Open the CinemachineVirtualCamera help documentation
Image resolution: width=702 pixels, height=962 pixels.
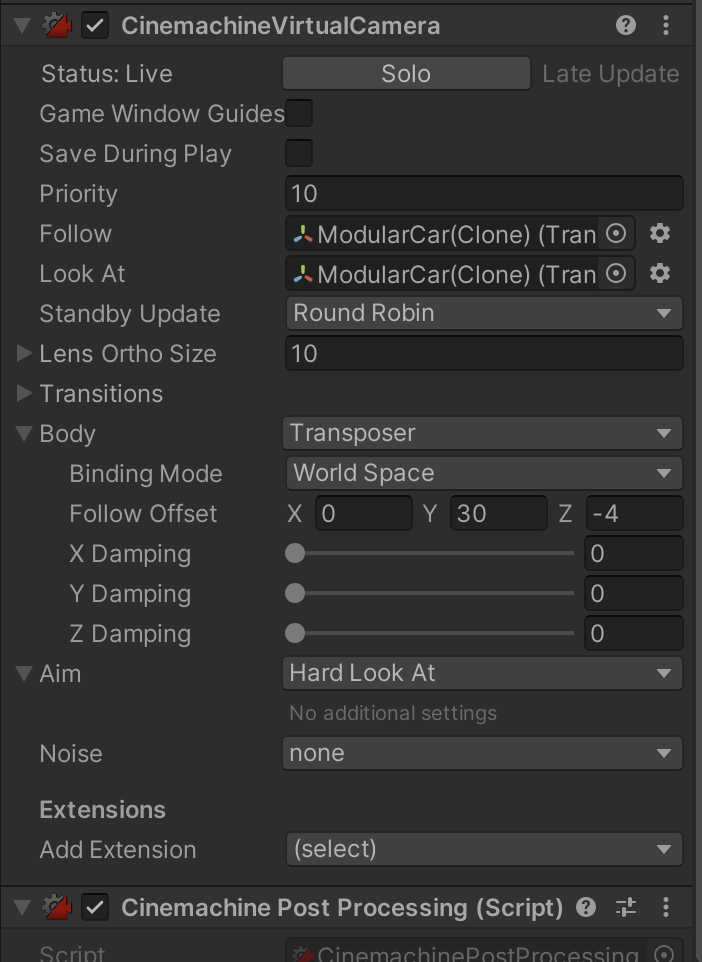point(625,25)
